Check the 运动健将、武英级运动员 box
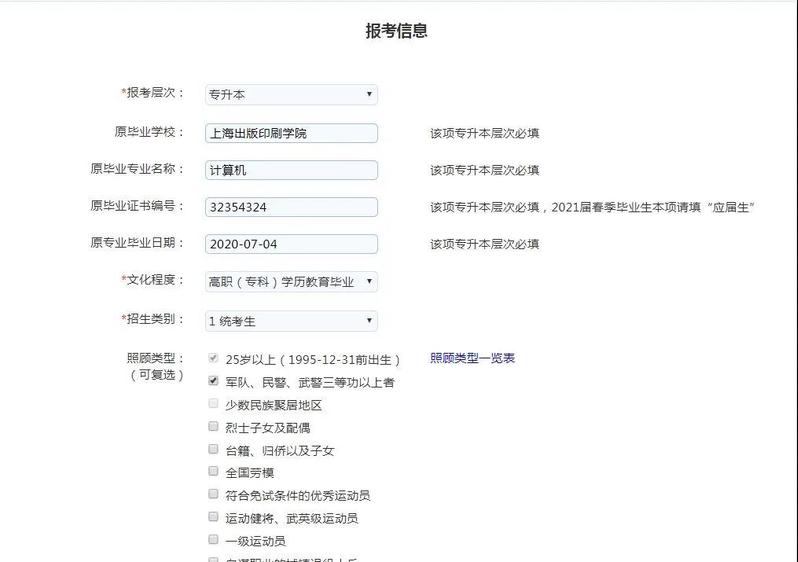 (x=213, y=517)
